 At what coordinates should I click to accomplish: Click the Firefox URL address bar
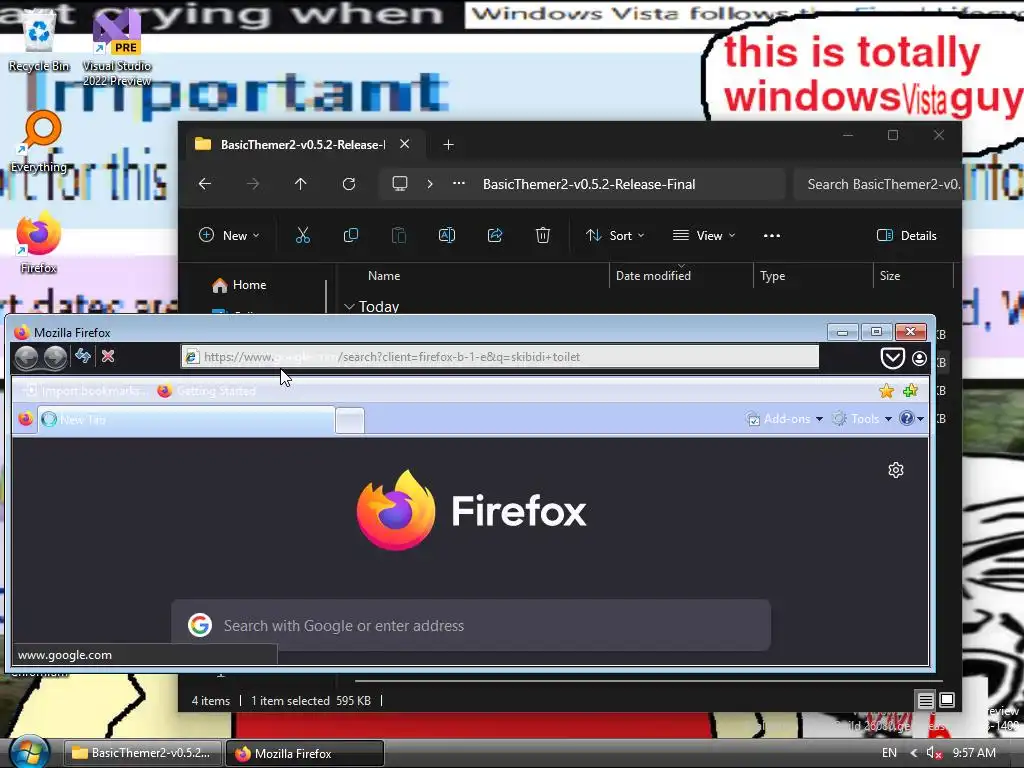coord(500,357)
